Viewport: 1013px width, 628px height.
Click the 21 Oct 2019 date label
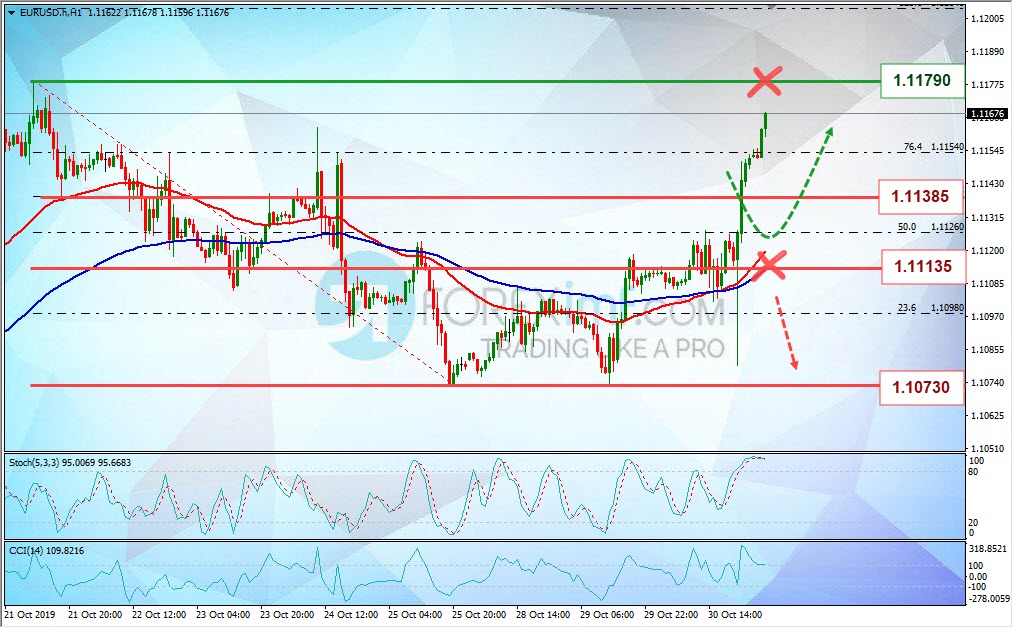pos(30,614)
